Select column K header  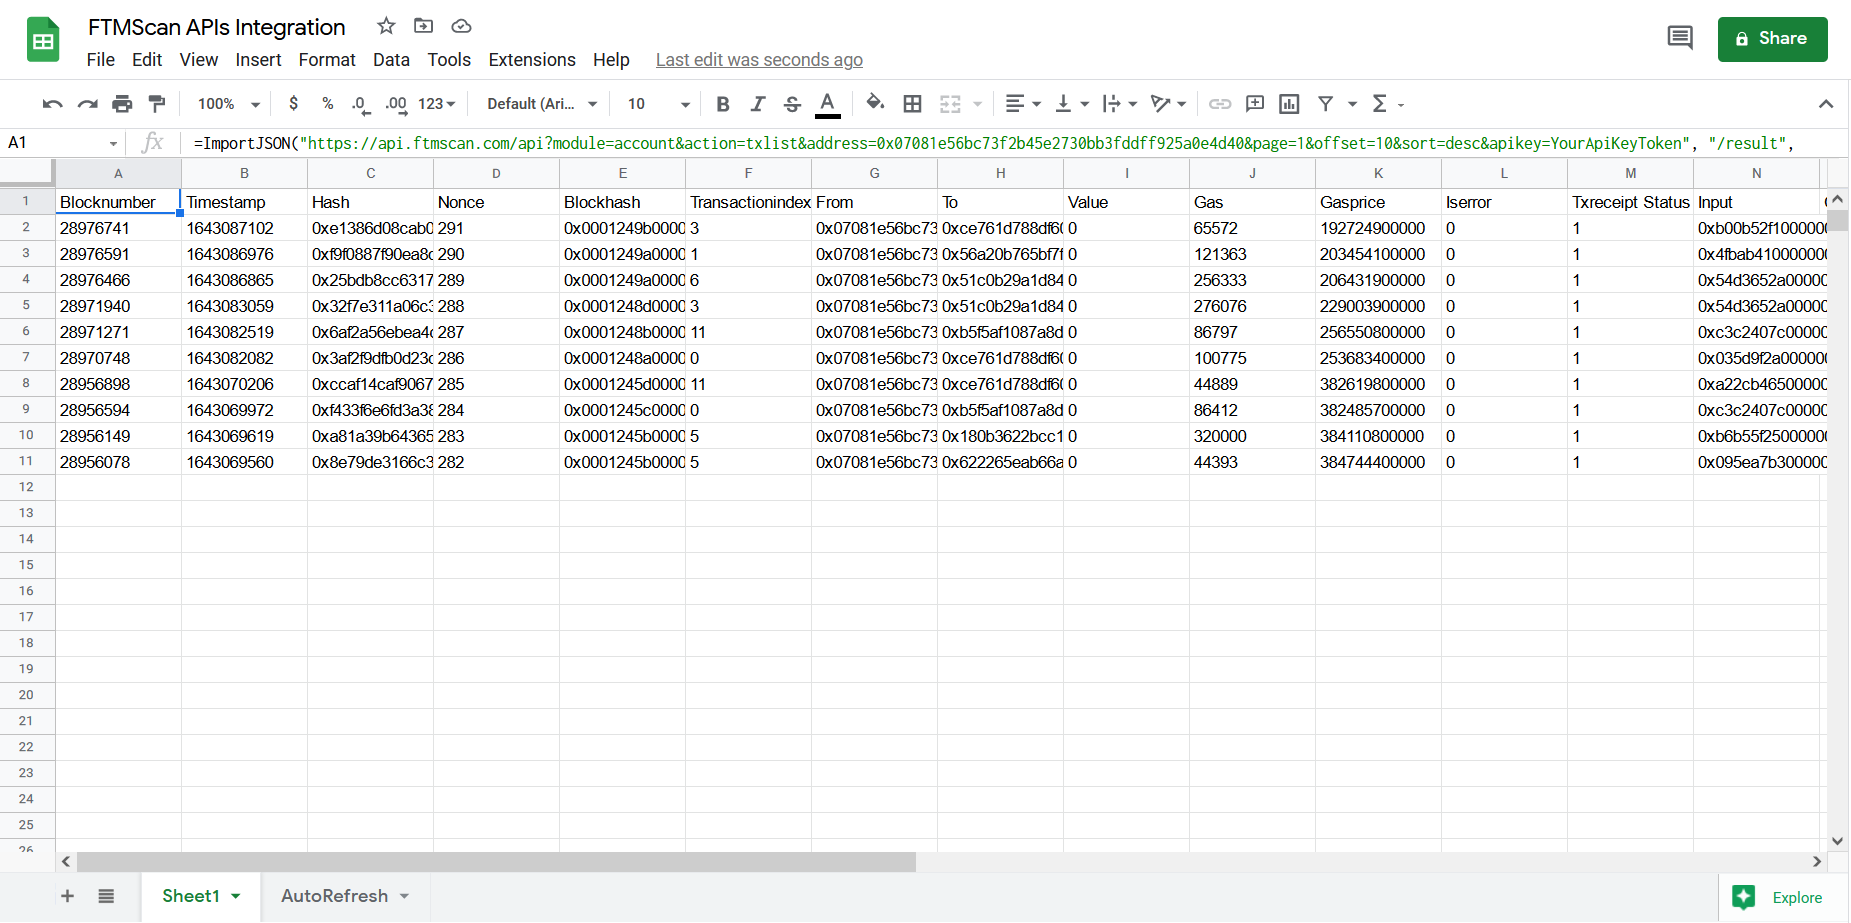(x=1378, y=173)
